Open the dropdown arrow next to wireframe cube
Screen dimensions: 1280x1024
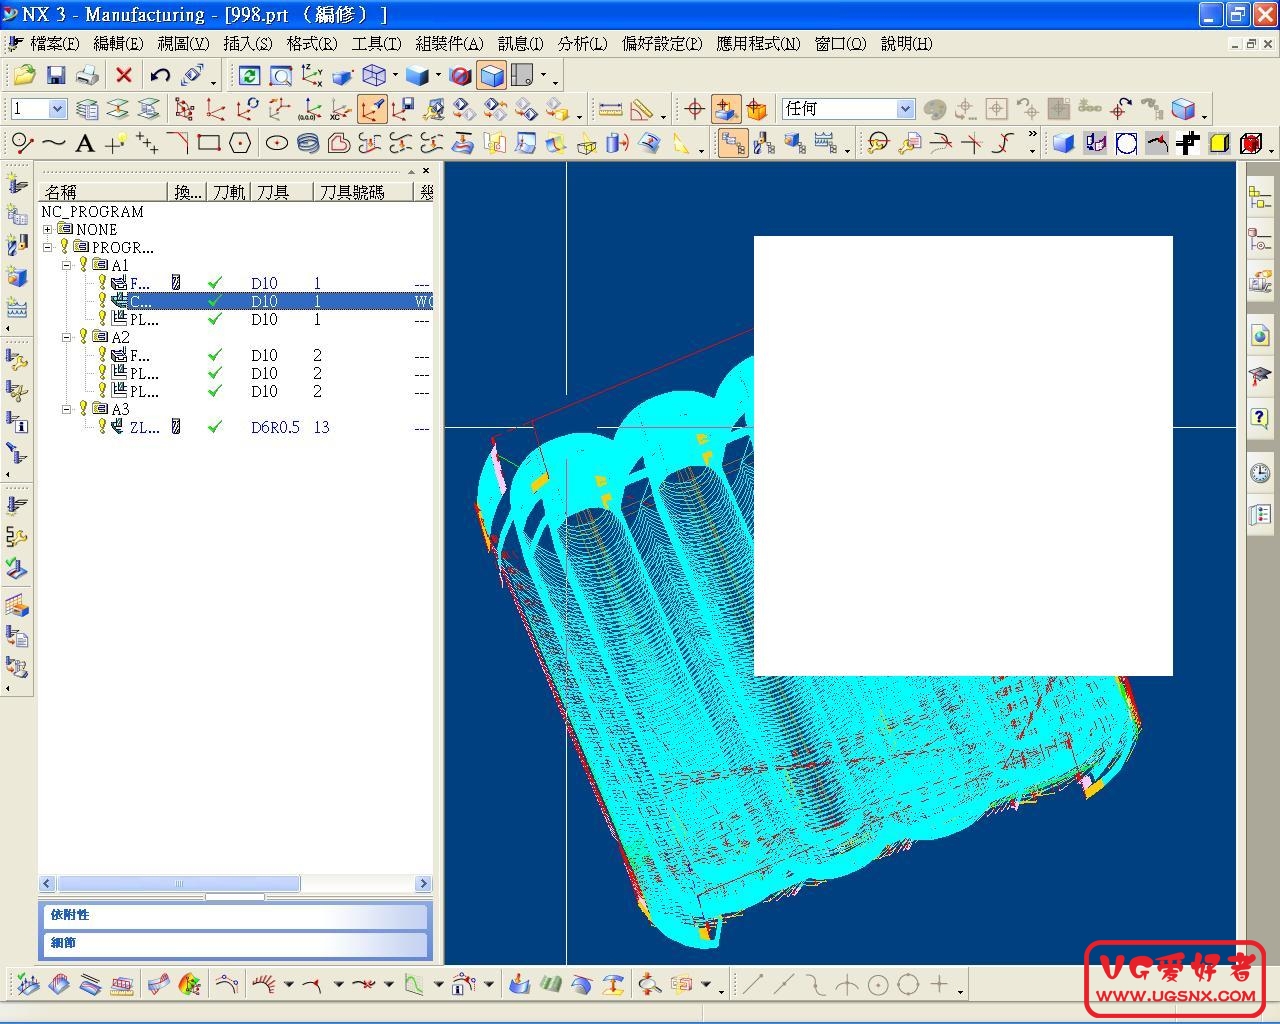pyautogui.click(x=395, y=76)
